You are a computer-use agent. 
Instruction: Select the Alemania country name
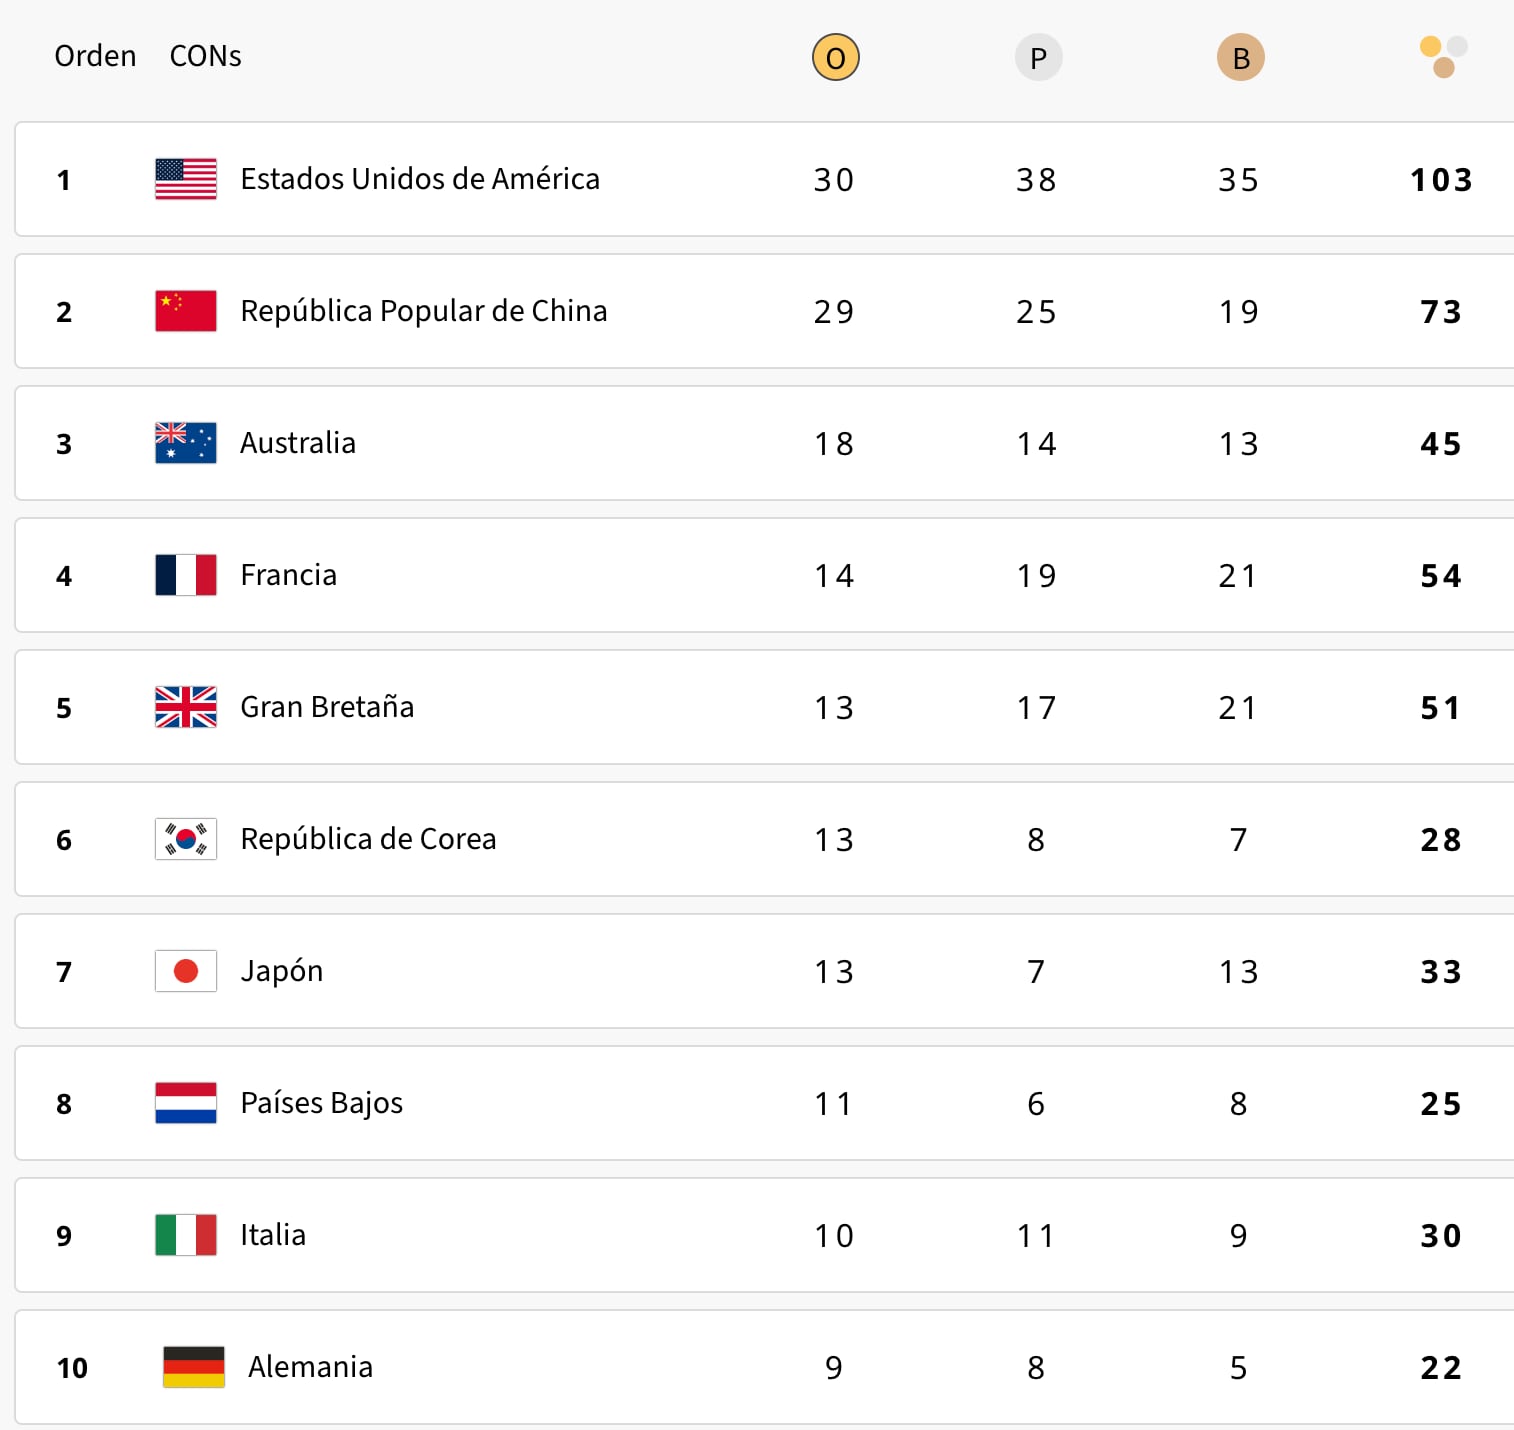310,1367
